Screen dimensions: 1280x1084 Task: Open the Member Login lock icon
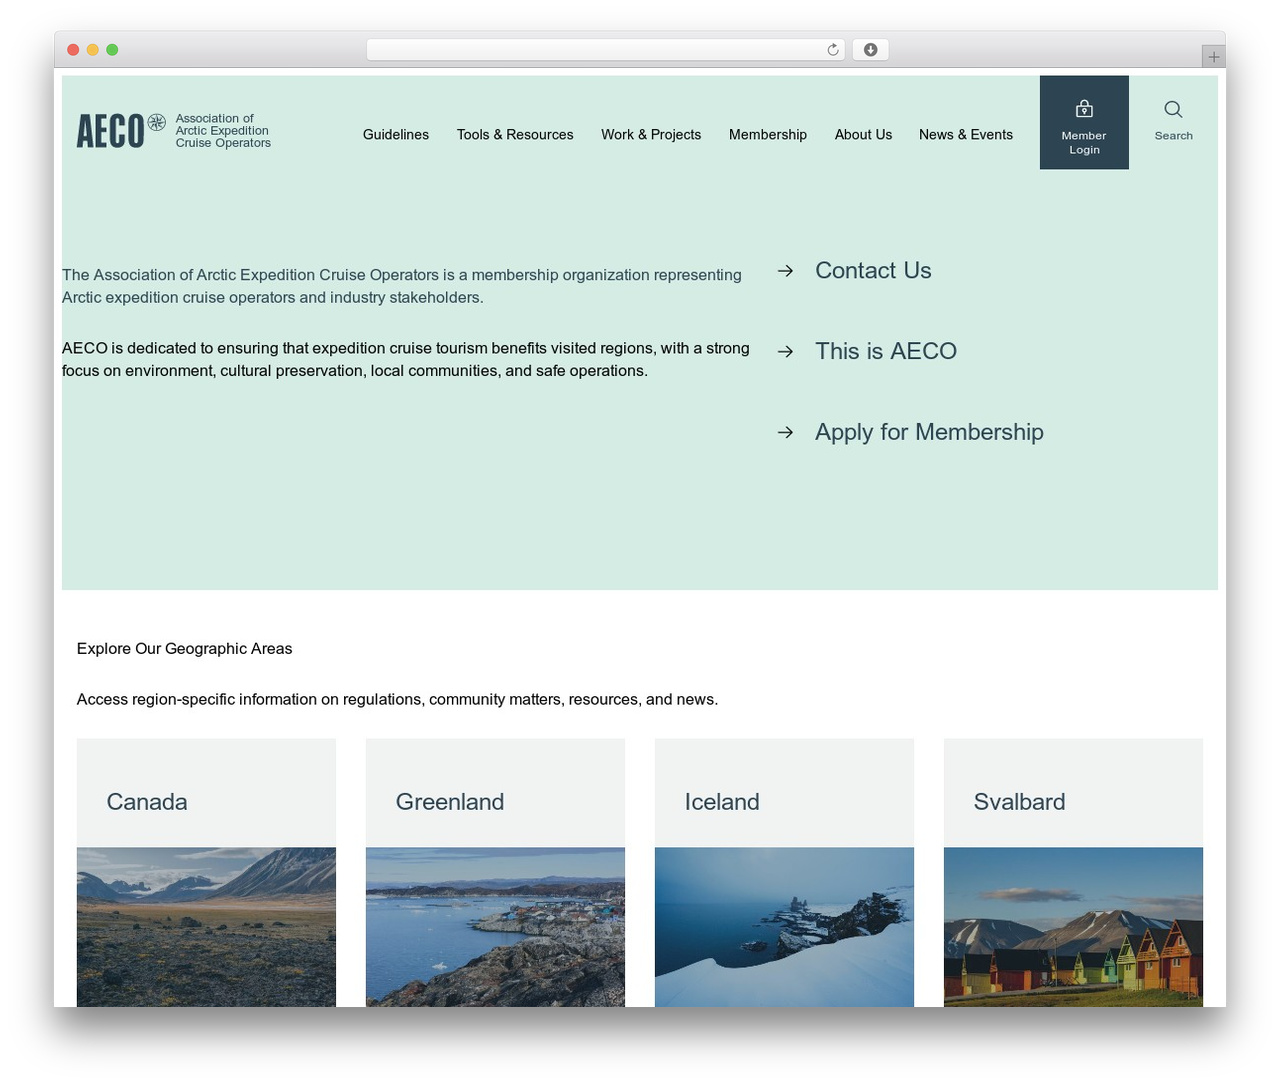(1084, 109)
